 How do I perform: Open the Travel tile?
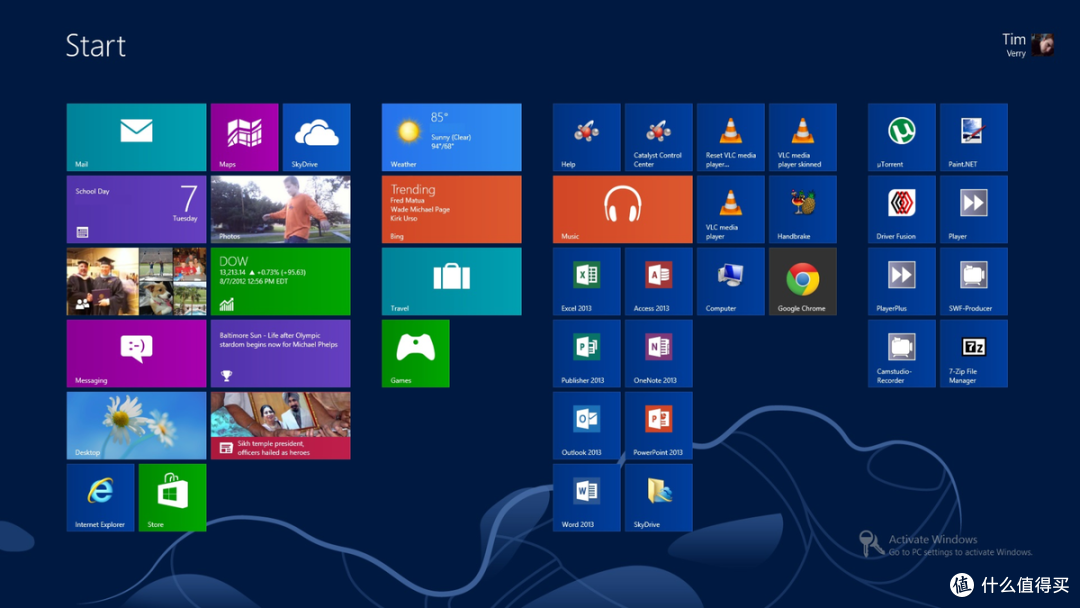click(451, 282)
